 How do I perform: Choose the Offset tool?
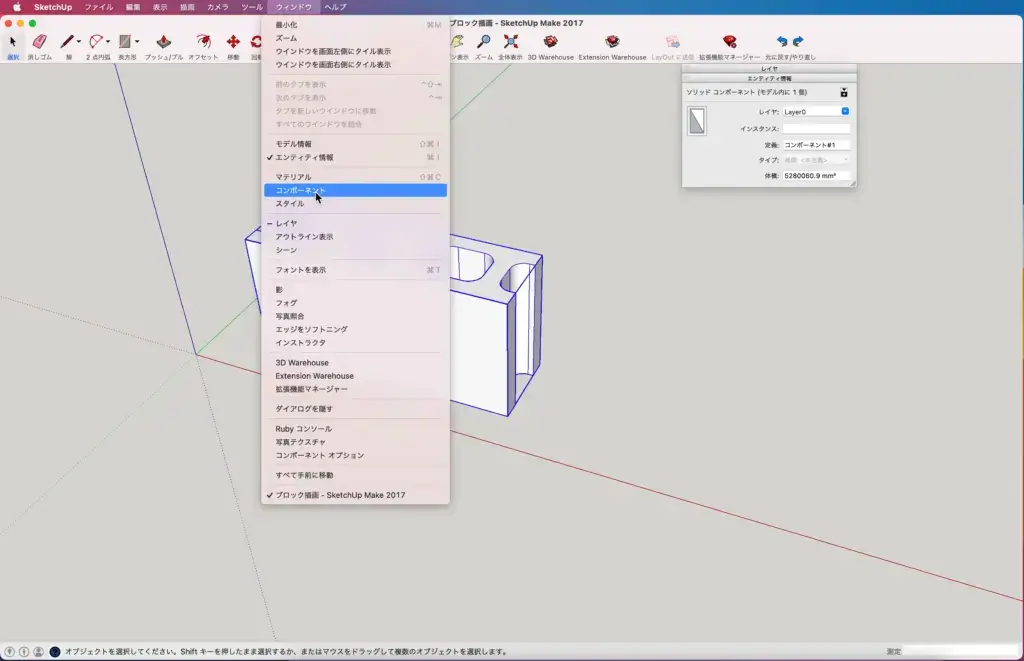click(203, 42)
